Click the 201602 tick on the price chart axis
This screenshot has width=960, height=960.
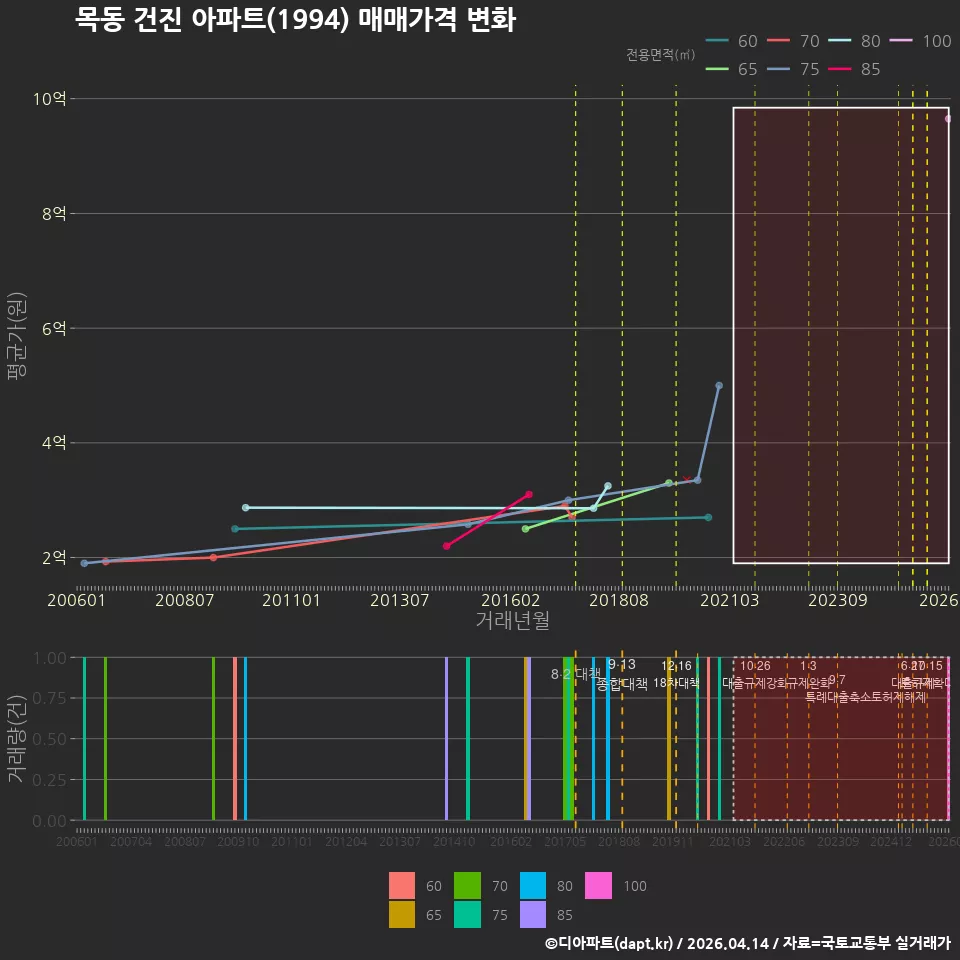(x=511, y=600)
